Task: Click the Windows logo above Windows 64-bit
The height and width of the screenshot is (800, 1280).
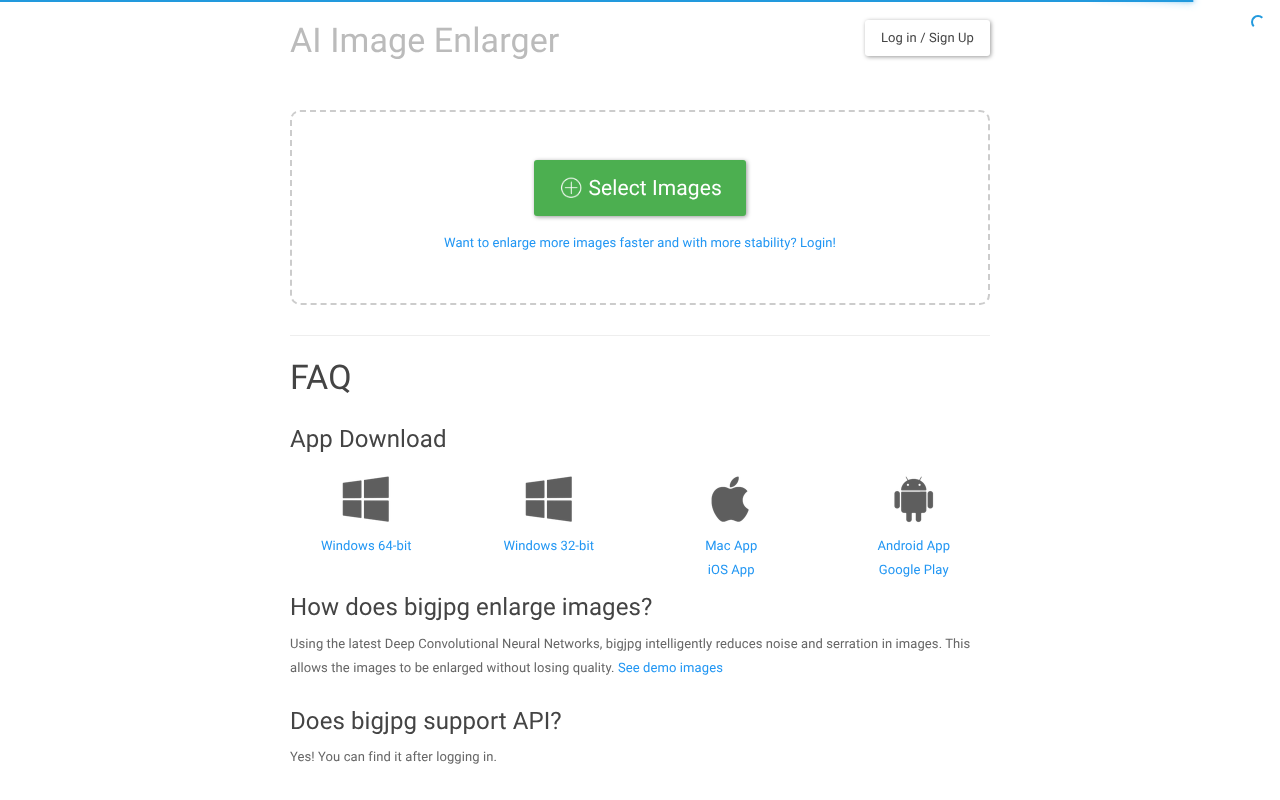Action: pos(366,499)
